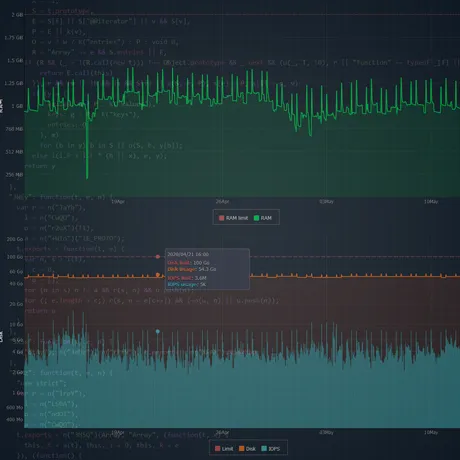Screen dimensions: 460x460
Task: Click the 2 GB label on RAM axis
Action: click(x=17, y=15)
